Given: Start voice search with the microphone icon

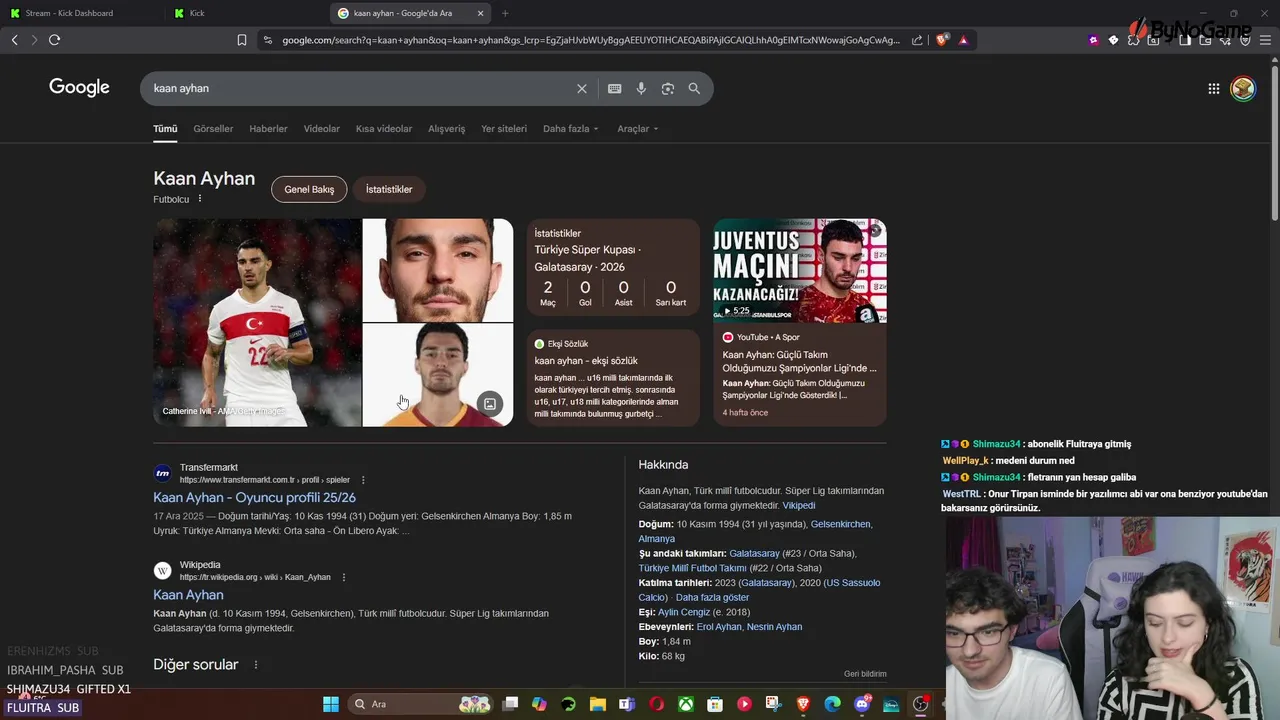Looking at the screenshot, I should [x=641, y=89].
